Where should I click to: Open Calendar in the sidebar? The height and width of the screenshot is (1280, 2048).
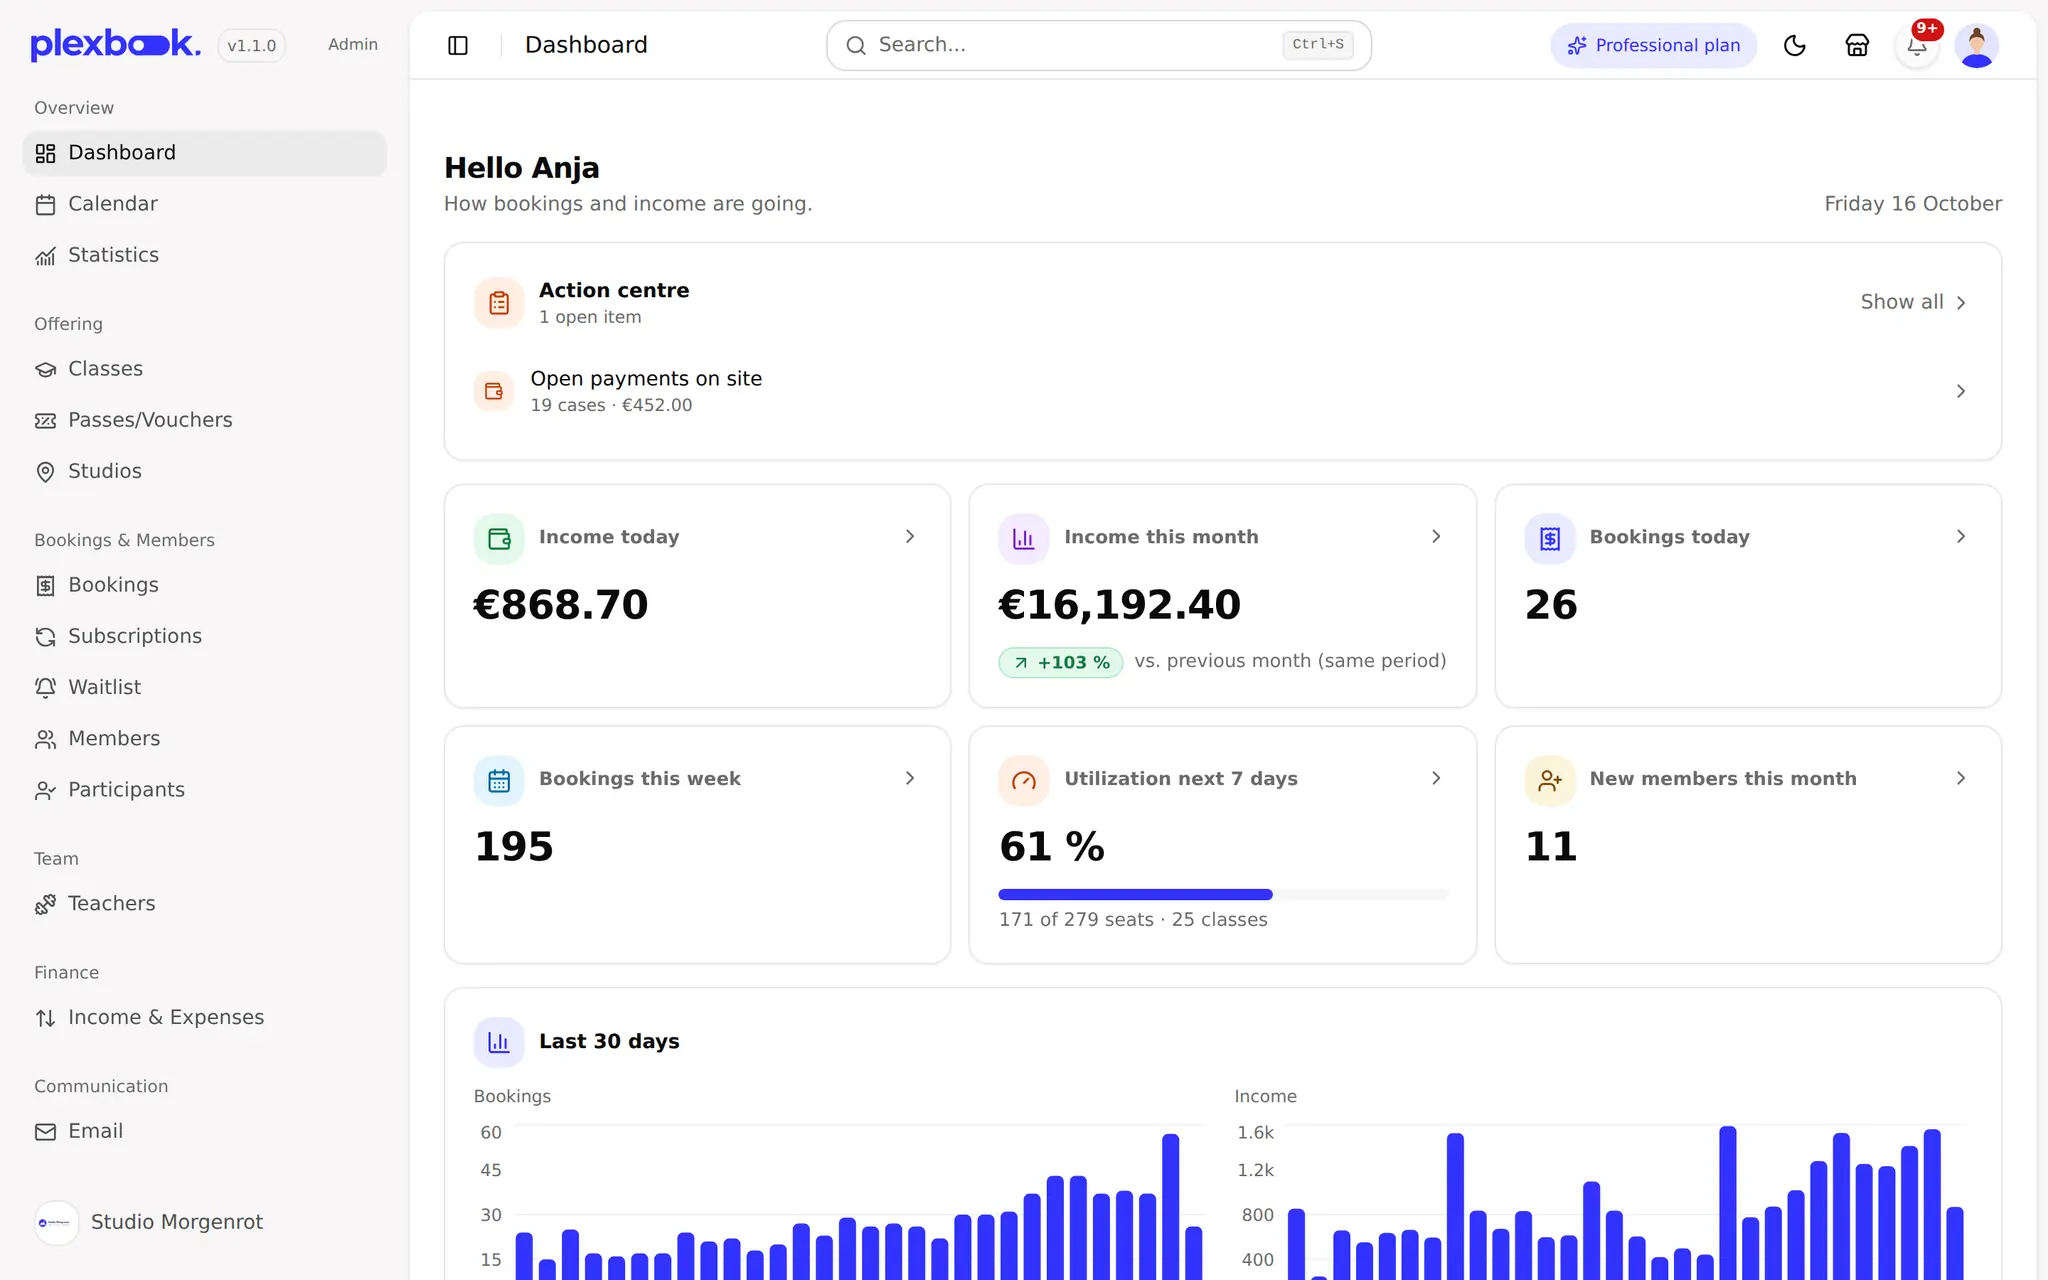[x=204, y=204]
